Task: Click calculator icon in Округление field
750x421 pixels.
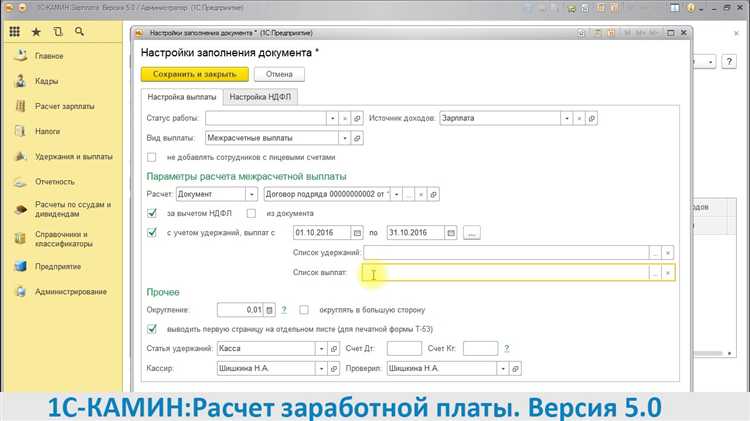Action: (268, 310)
